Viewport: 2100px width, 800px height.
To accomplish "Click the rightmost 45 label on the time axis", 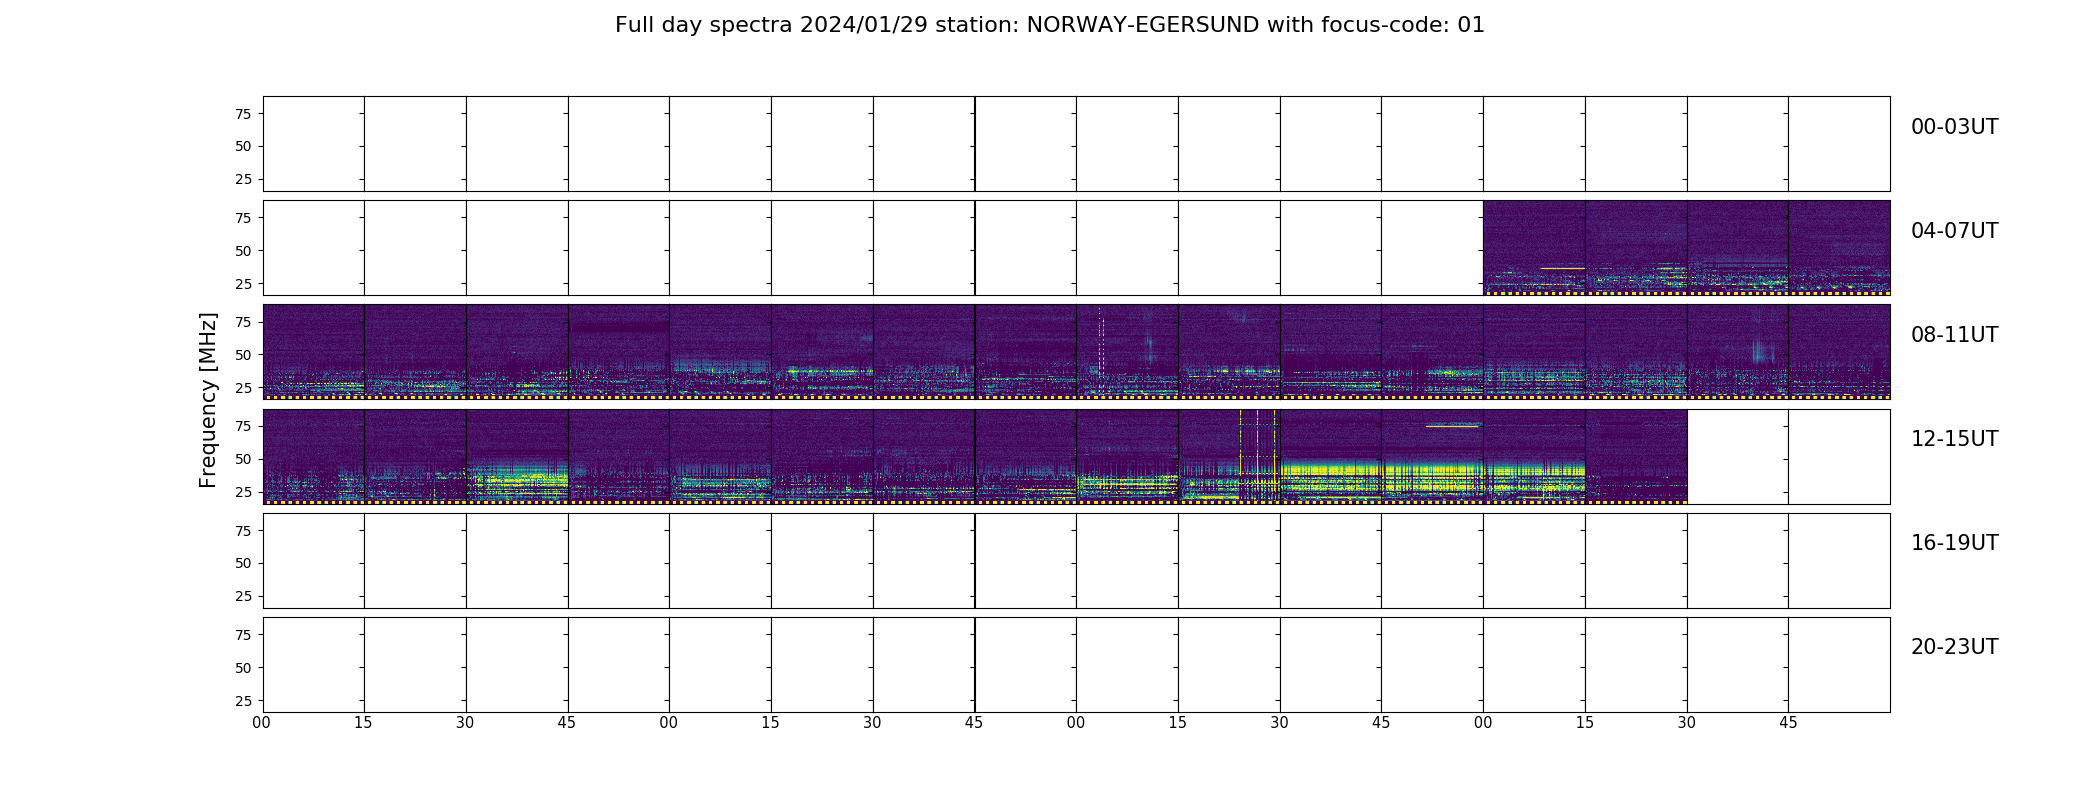I will click(1788, 723).
